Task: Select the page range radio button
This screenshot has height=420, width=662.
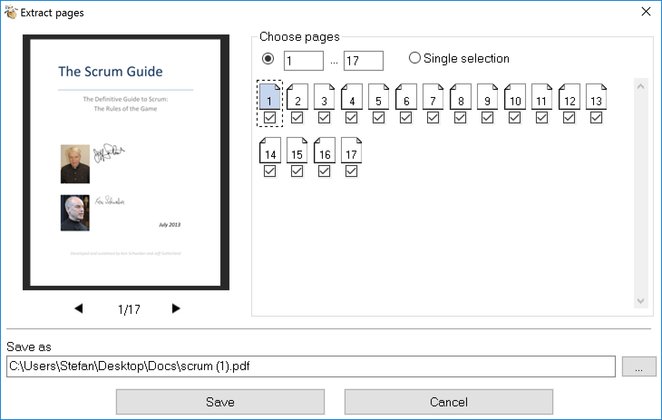Action: coord(268,58)
